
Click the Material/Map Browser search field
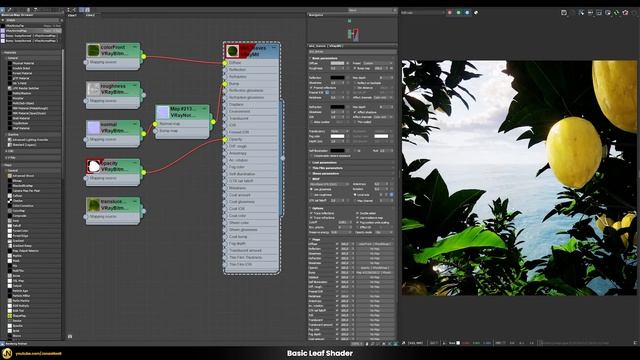[32, 20]
